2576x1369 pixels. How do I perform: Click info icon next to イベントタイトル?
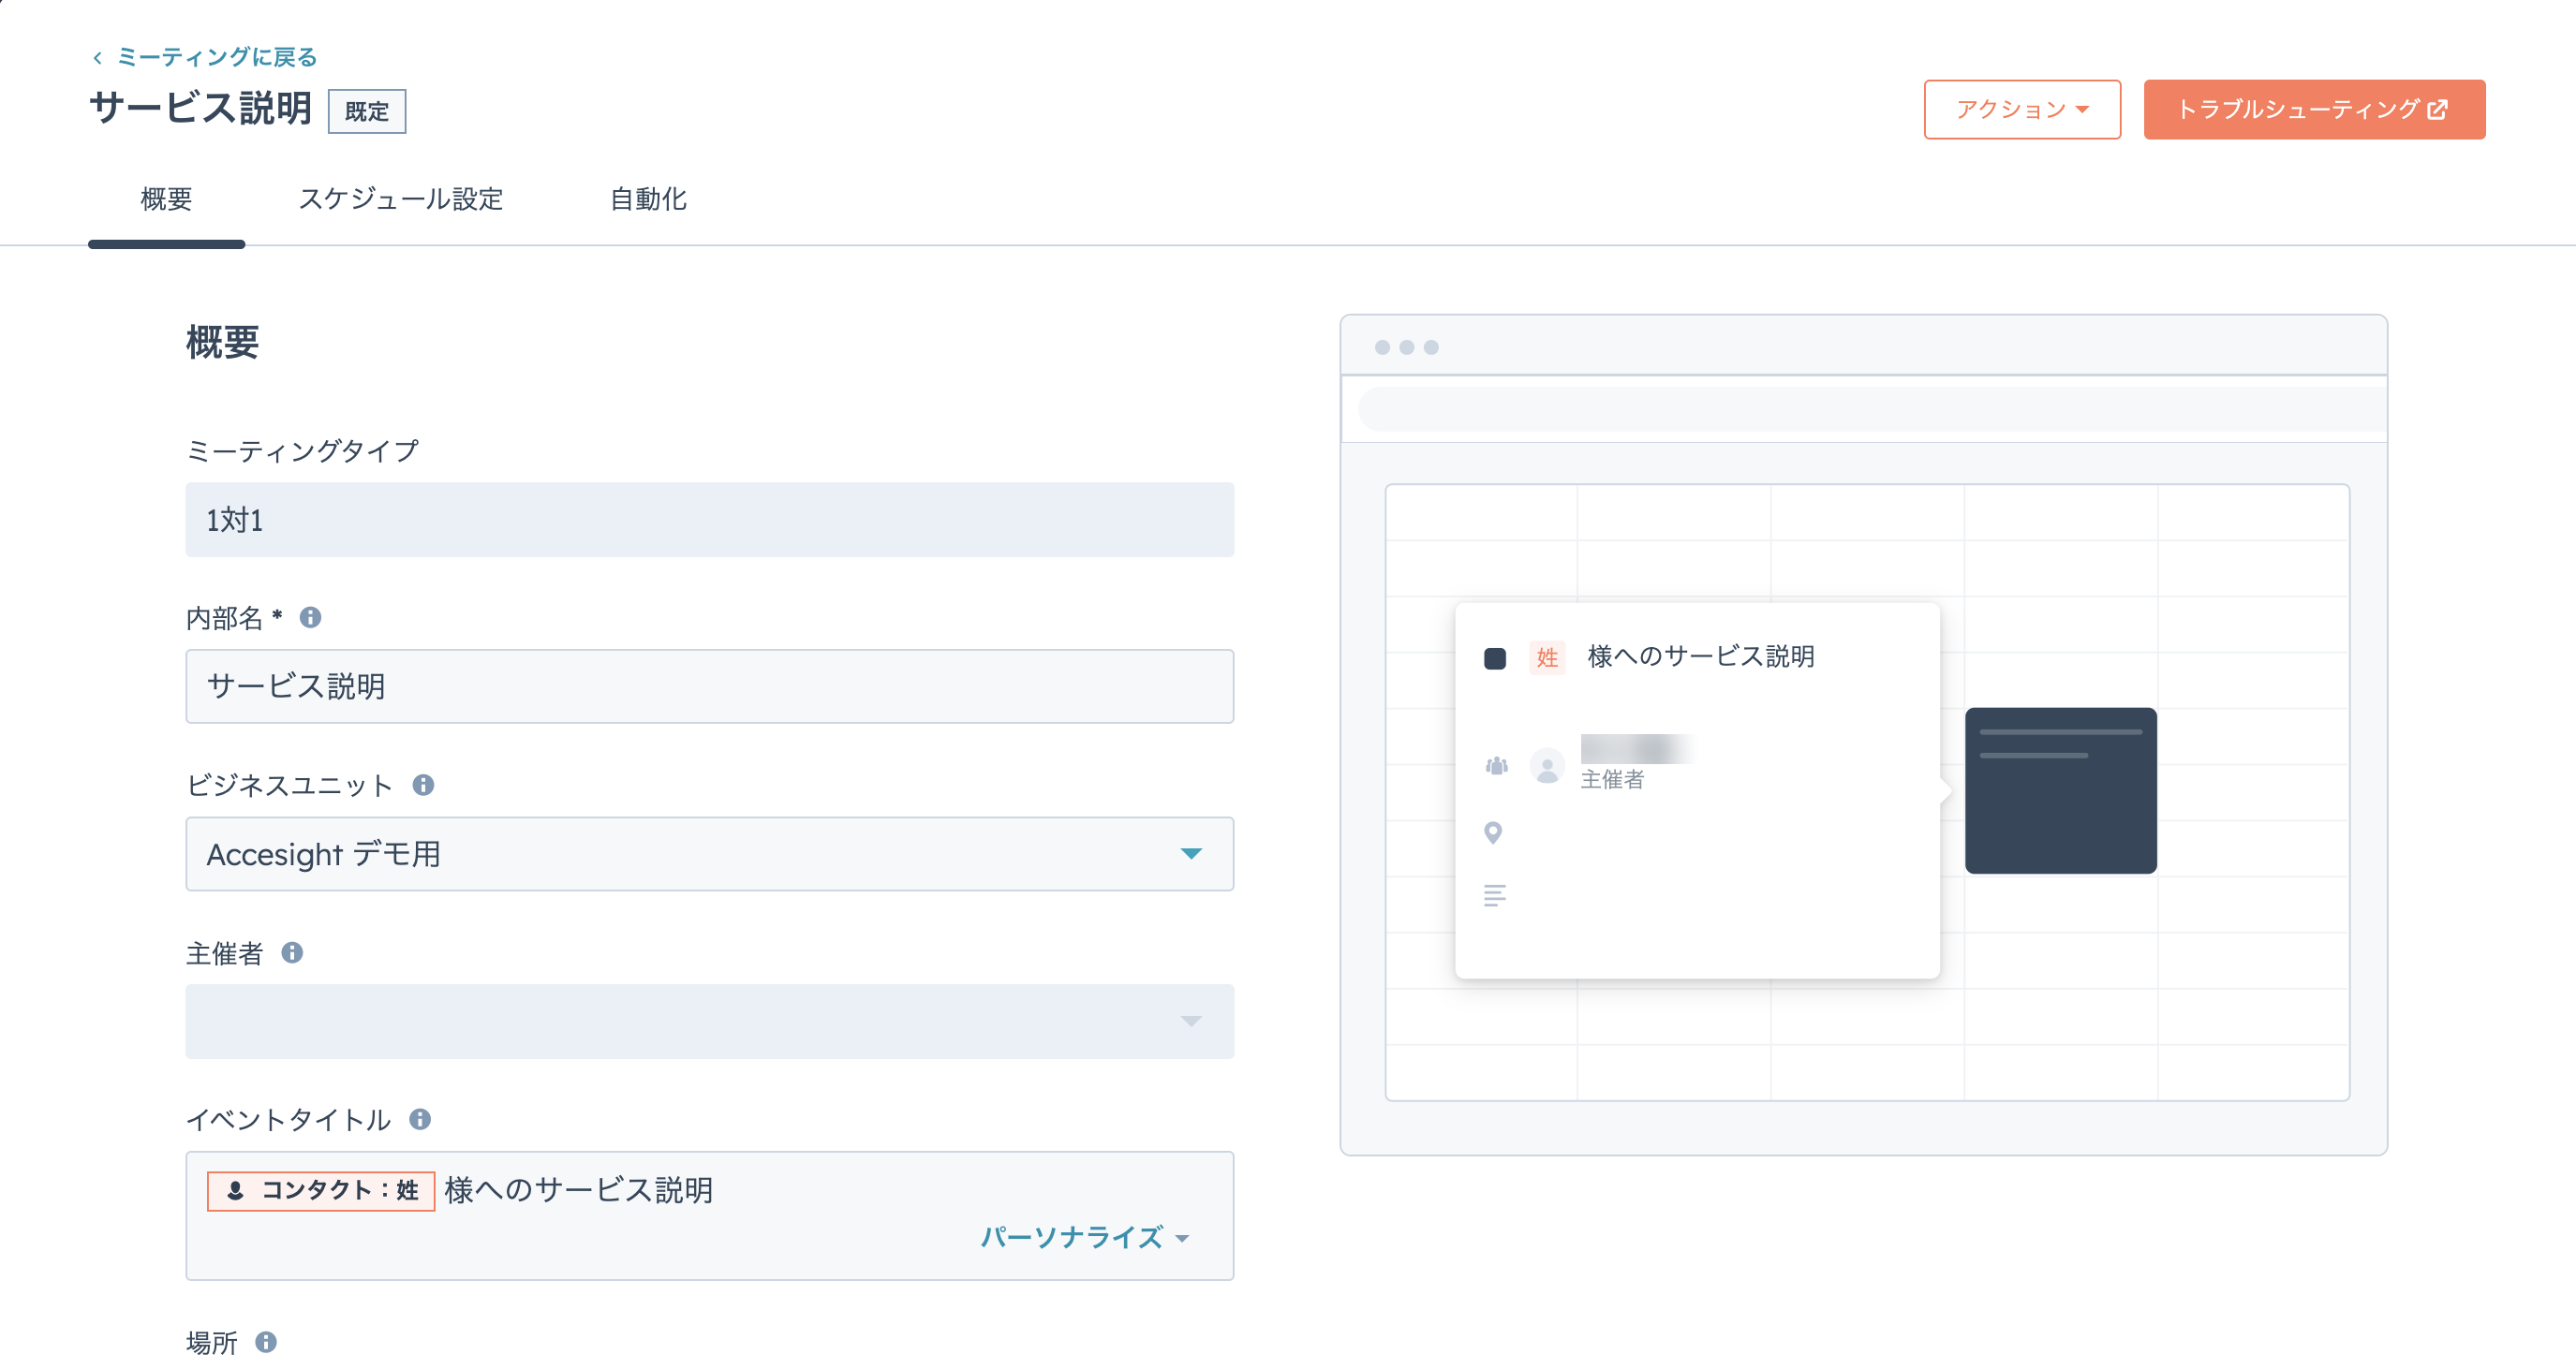coord(420,1120)
